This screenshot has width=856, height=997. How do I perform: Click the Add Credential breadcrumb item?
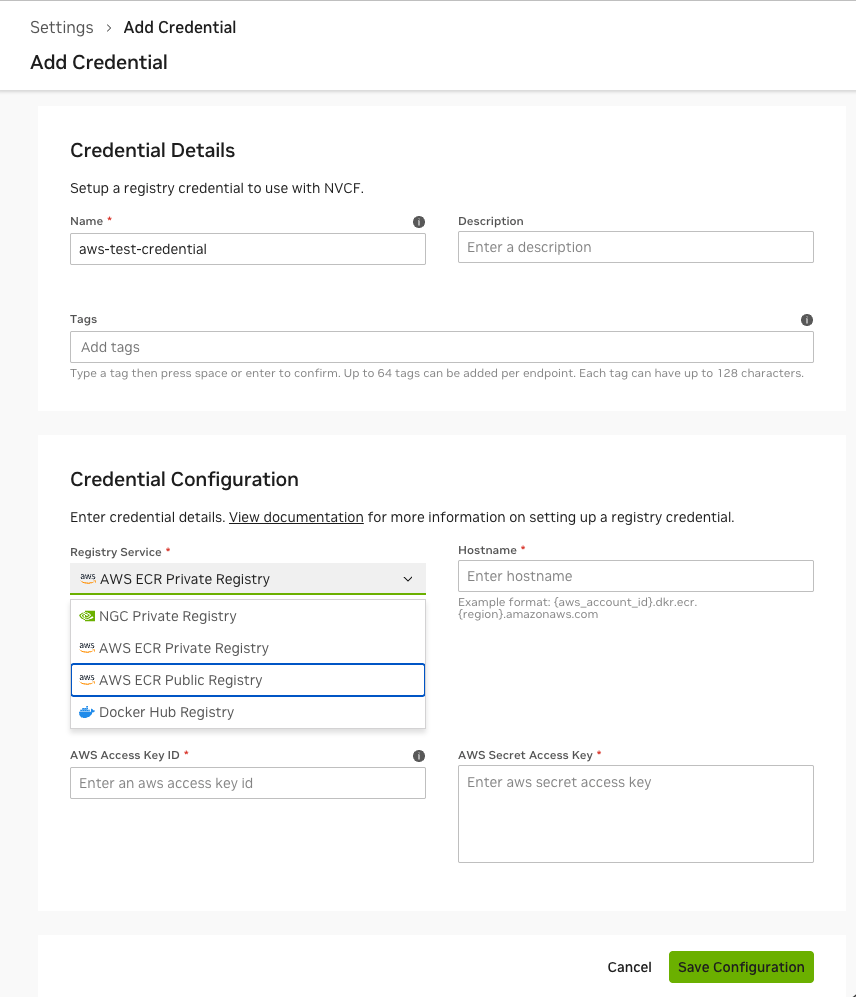coord(179,27)
